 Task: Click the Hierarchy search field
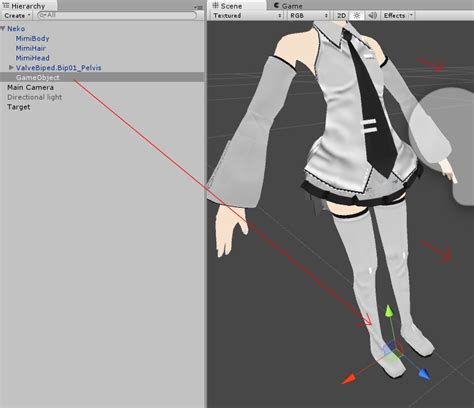[117, 15]
